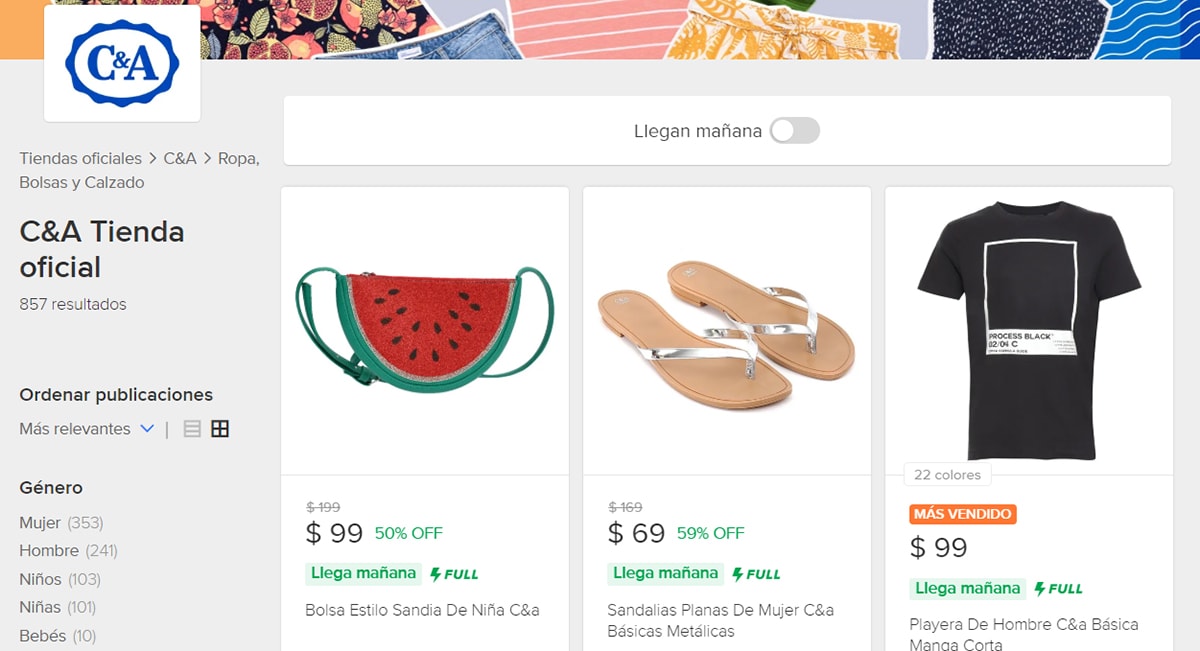Open the Más relevantes sort dropdown
Image resolution: width=1200 pixels, height=651 pixels.
point(75,429)
